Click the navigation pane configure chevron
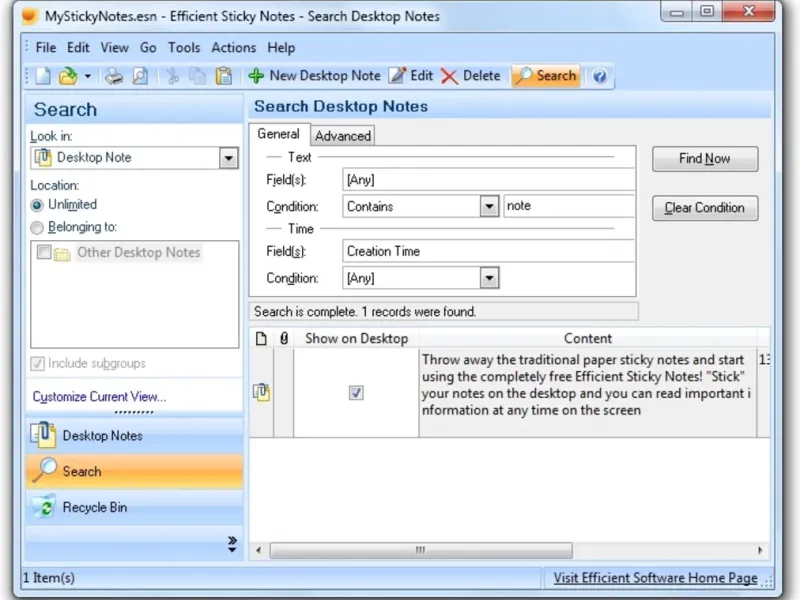800x600 pixels. [232, 544]
